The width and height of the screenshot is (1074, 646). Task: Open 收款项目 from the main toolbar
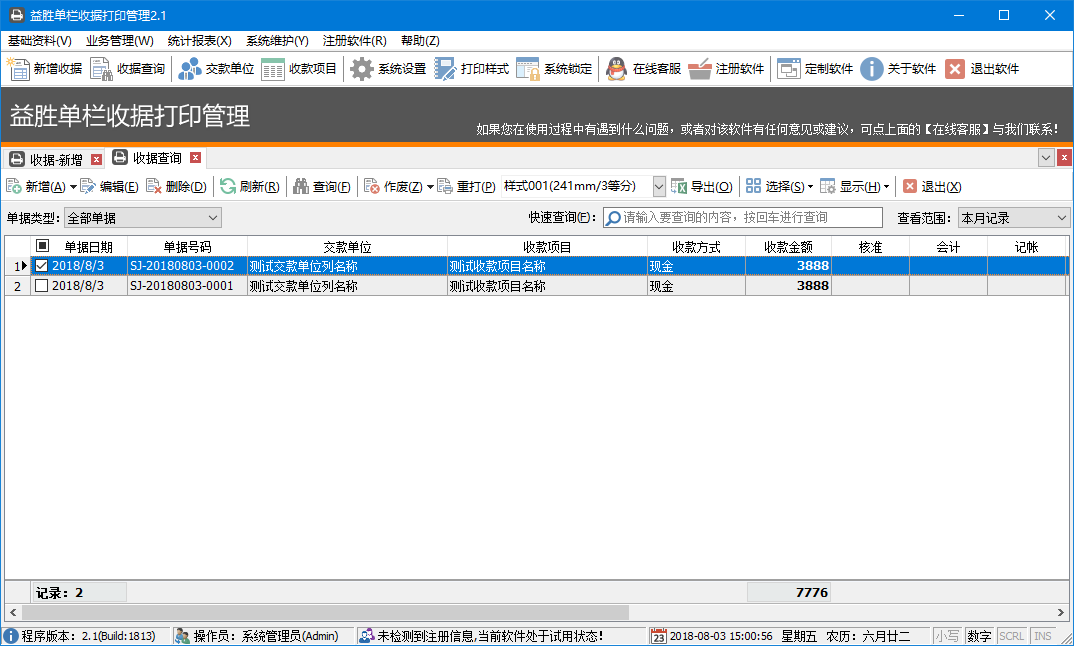299,69
